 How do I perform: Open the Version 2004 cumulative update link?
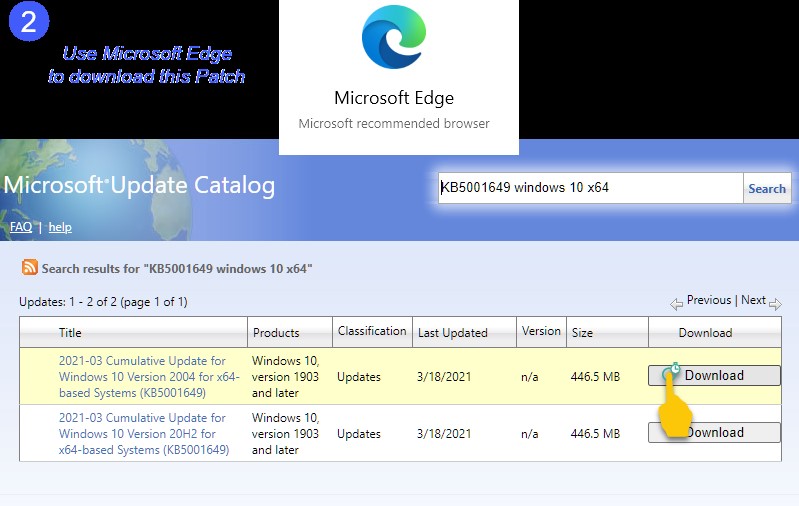[142, 377]
